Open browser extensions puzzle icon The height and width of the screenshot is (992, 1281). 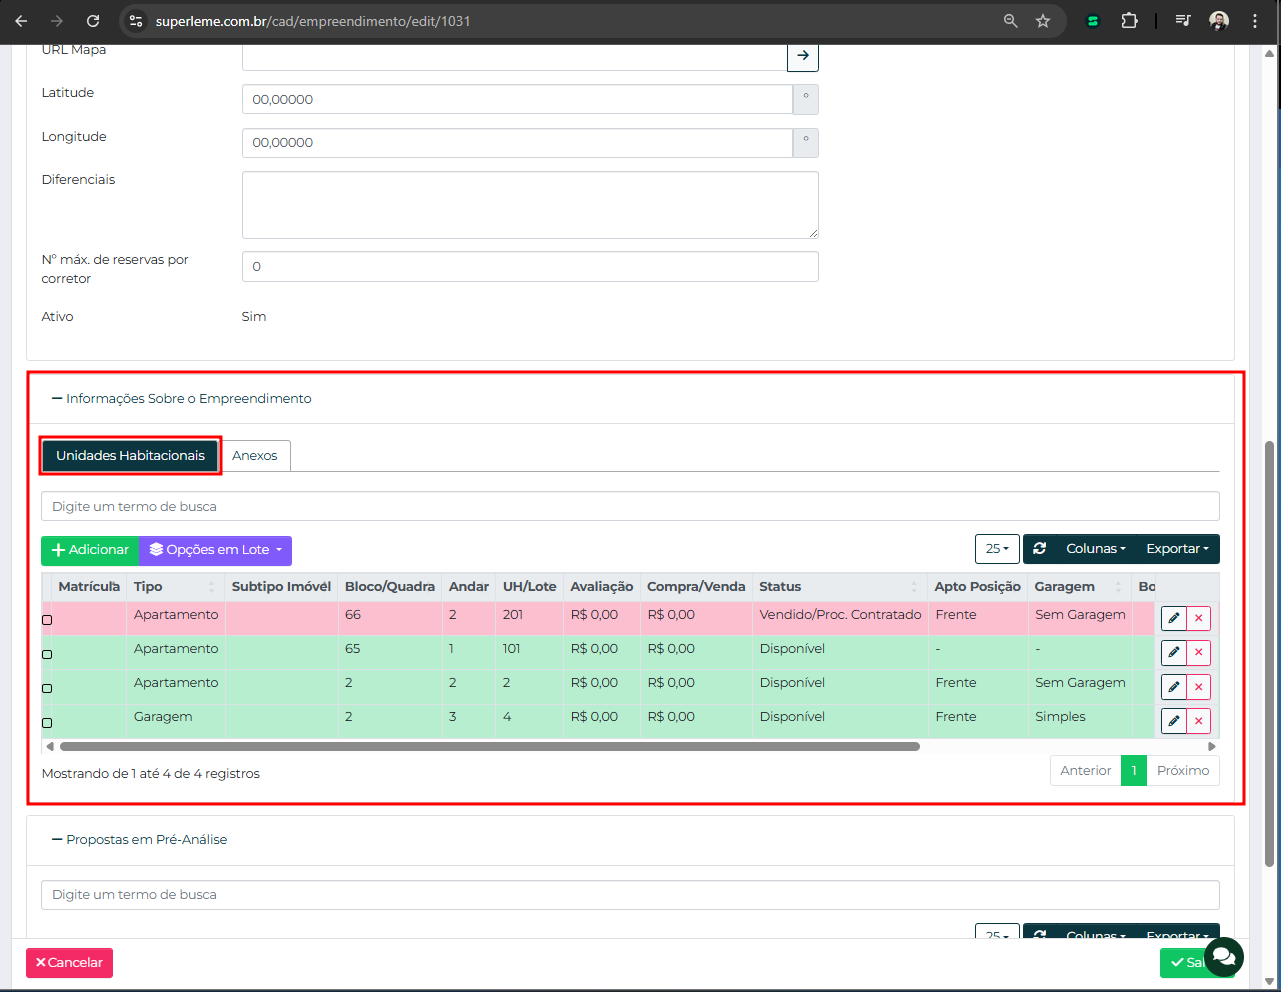click(1129, 21)
